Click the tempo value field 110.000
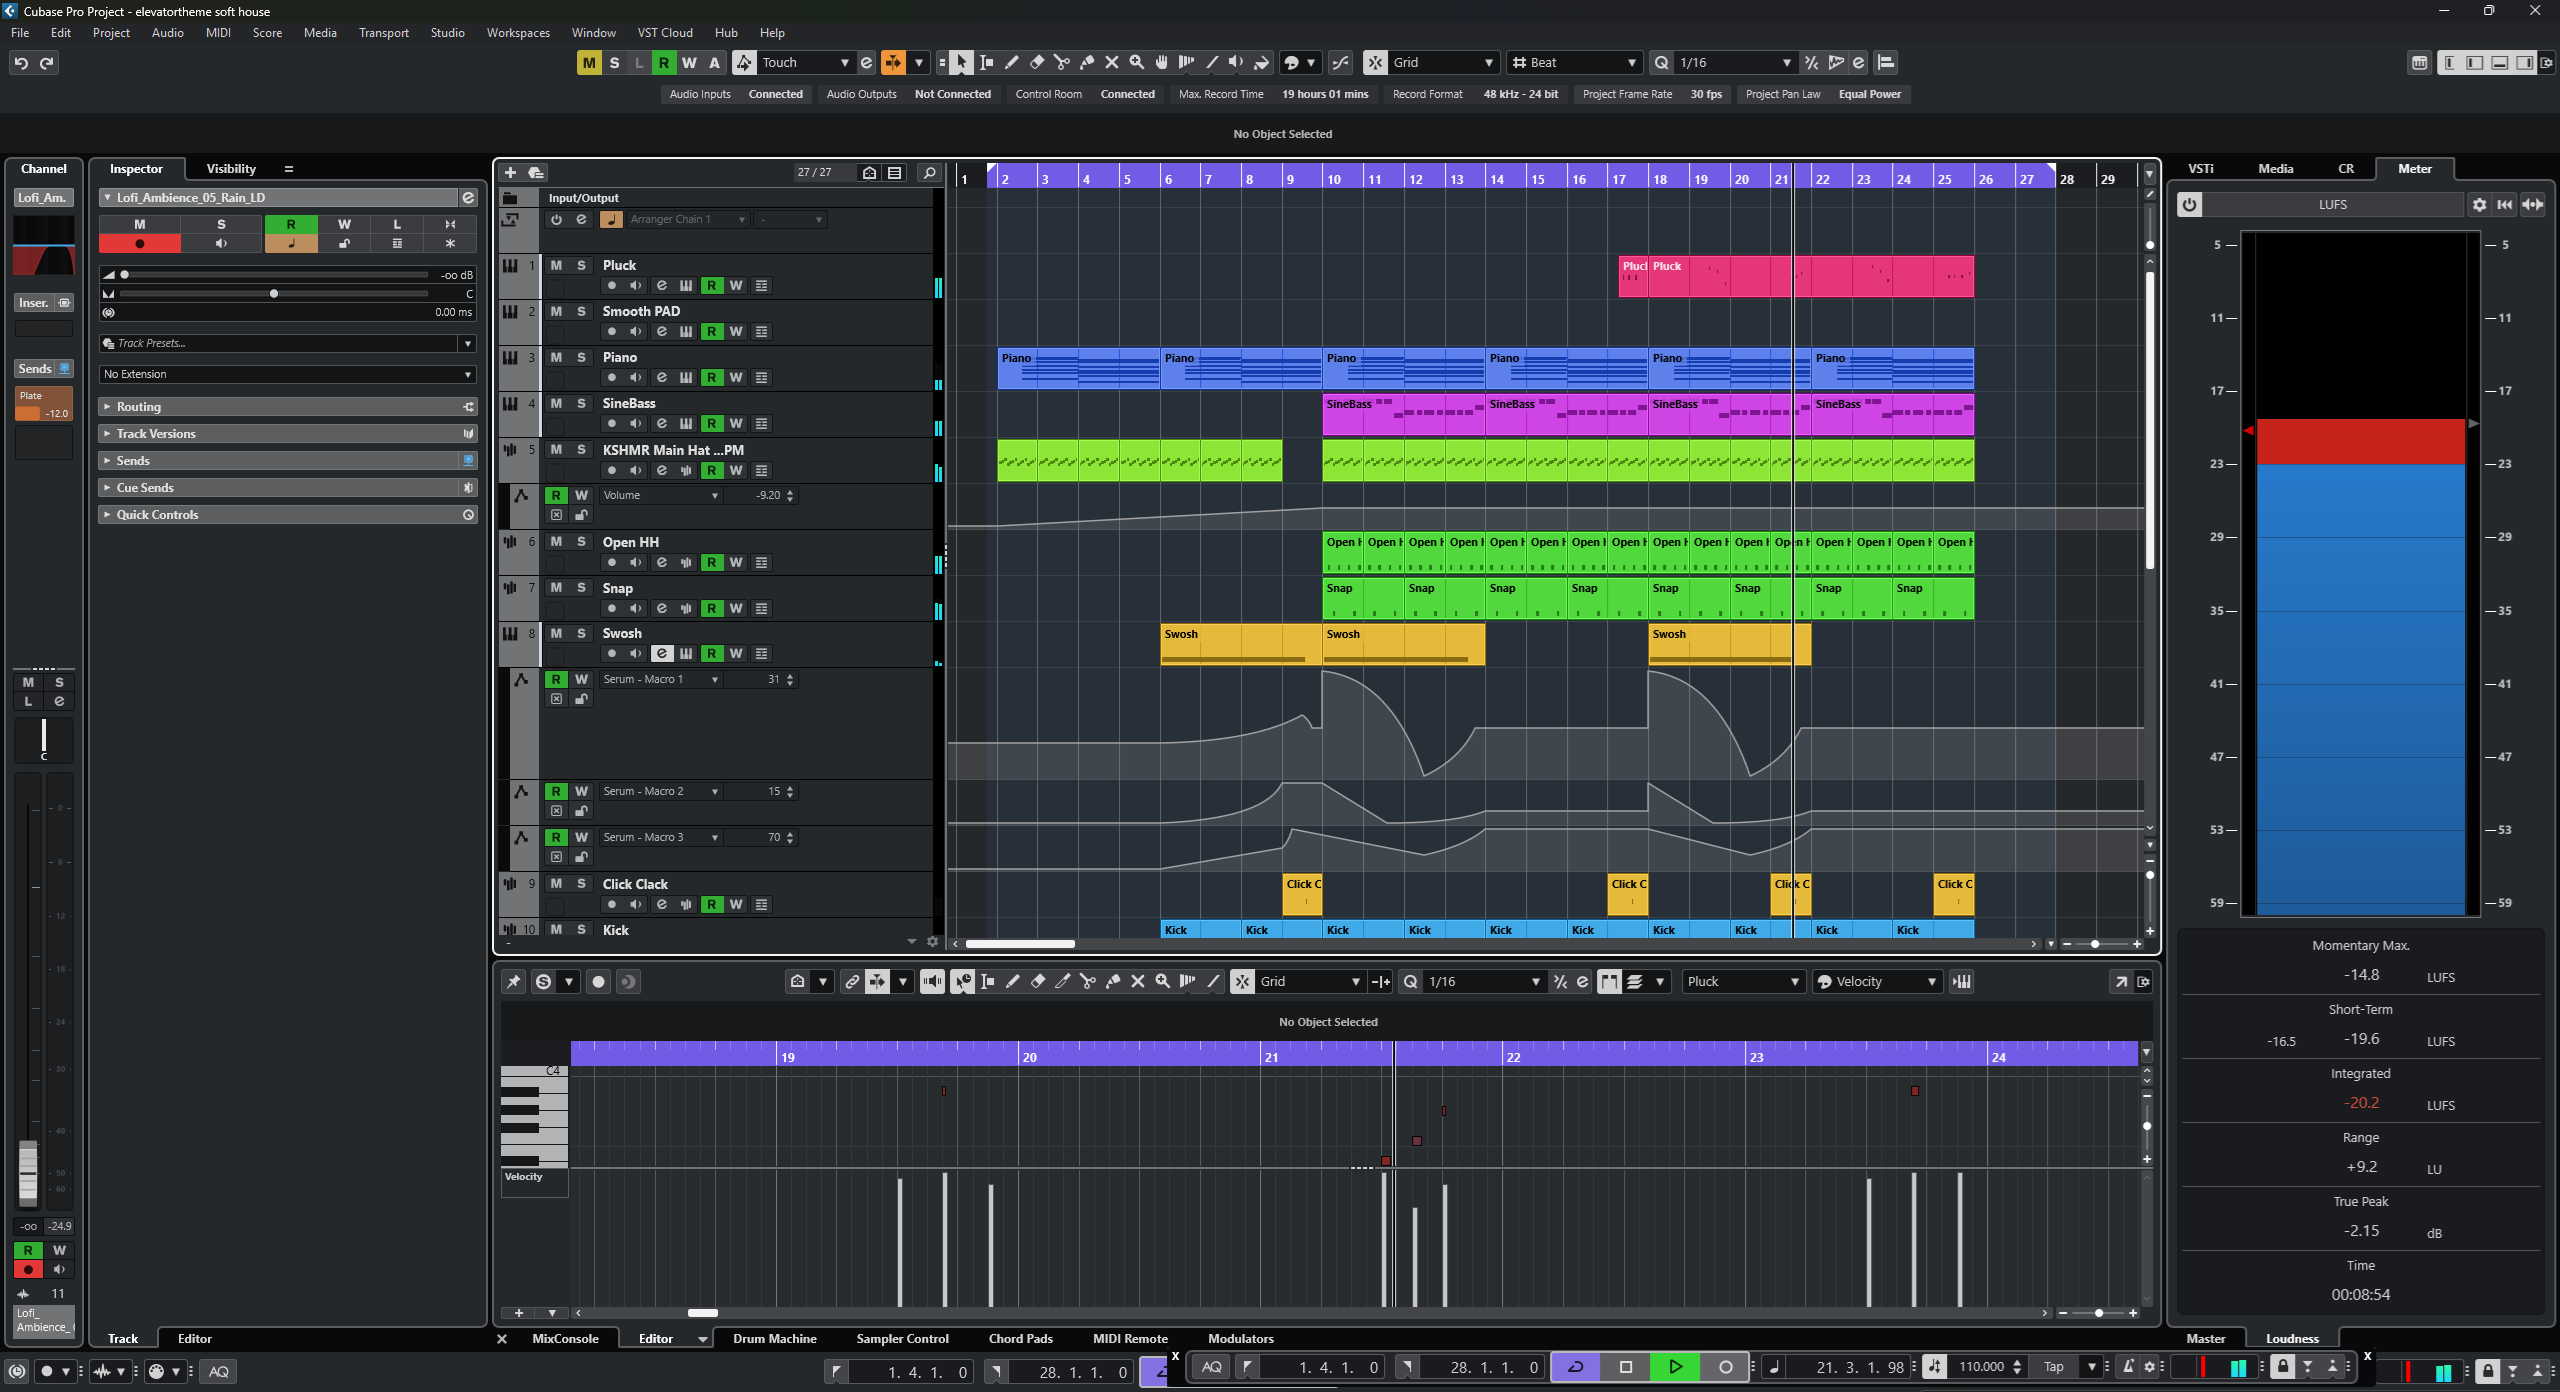 coord(1981,1366)
